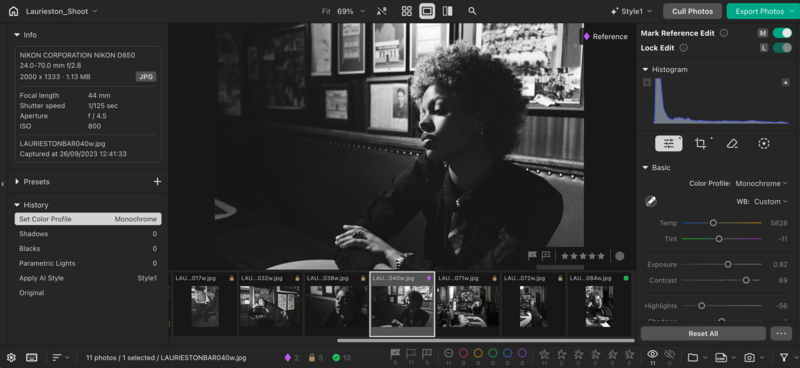The height and width of the screenshot is (368, 800).
Task: Adjust the Exposure slider
Action: click(728, 264)
